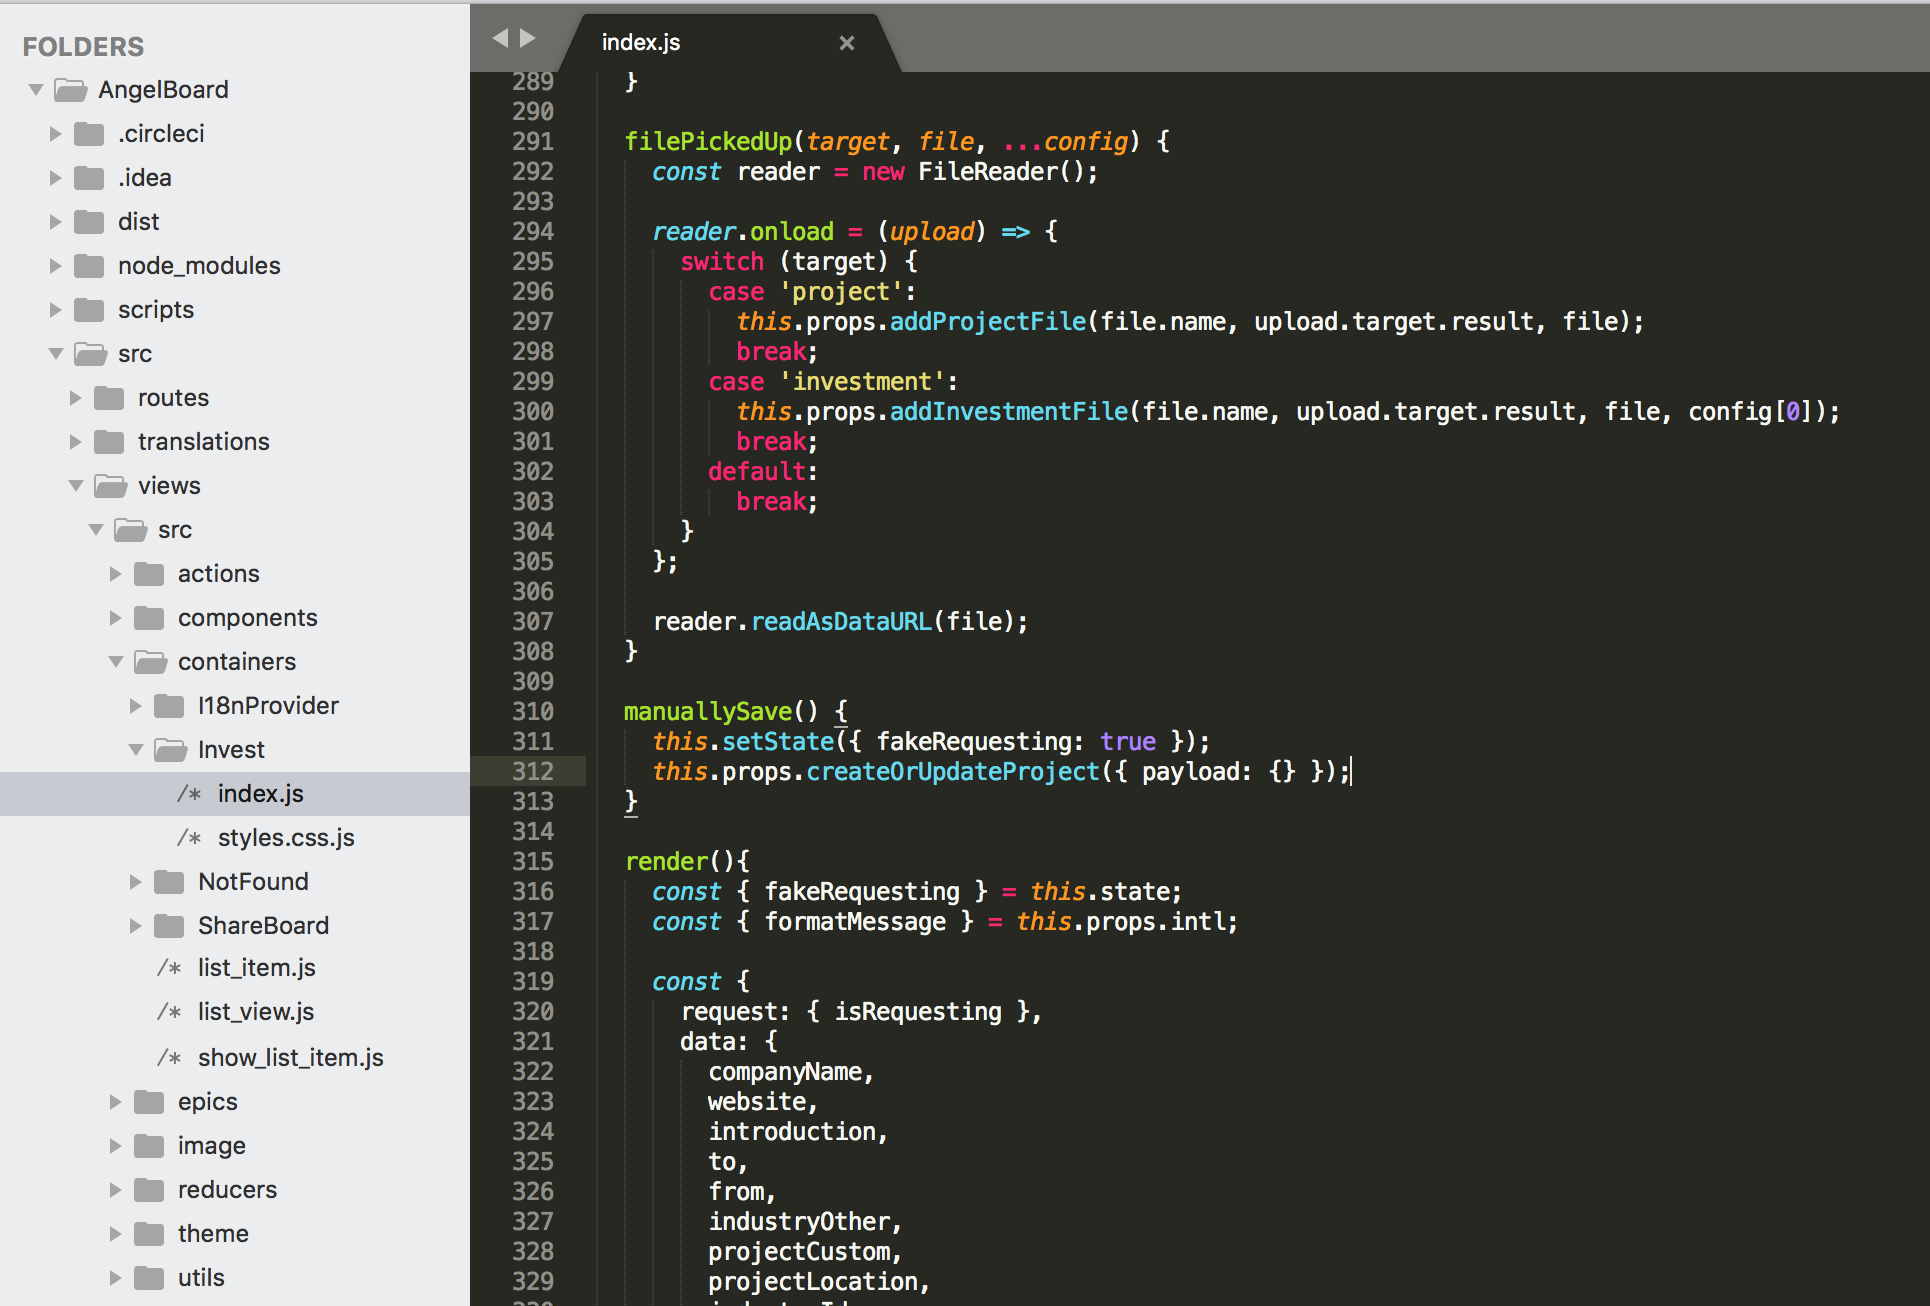1930x1306 pixels.
Task: Click the ShareBoard folder icon
Action: point(169,926)
